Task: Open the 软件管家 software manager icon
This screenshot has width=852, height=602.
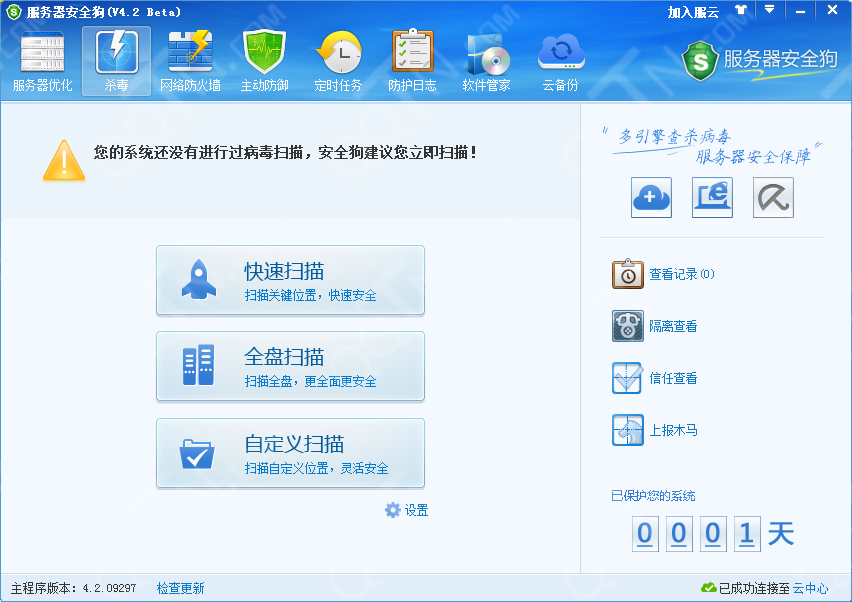Action: 486,62
